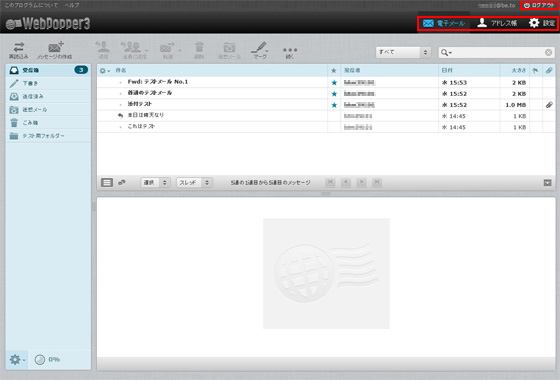Open the ヘルプ help link
Screen dimensions: 560x380
tap(72, 5)
